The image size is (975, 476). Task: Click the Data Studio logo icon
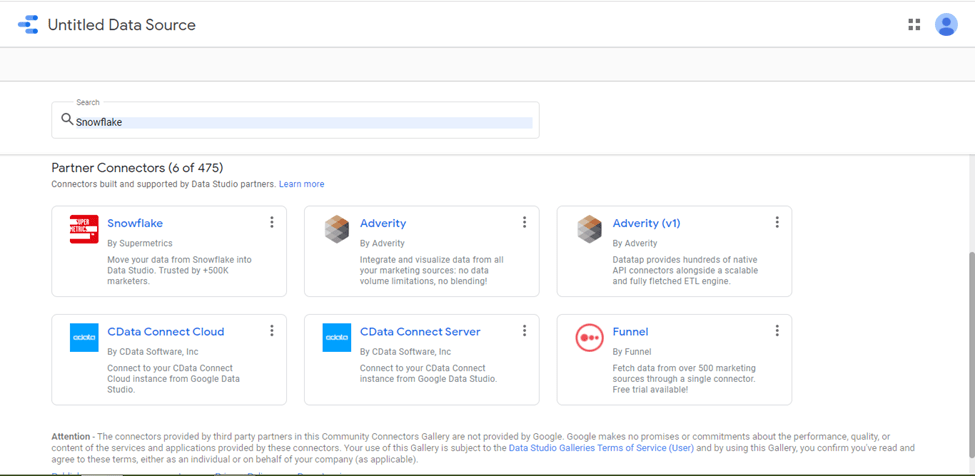point(28,25)
